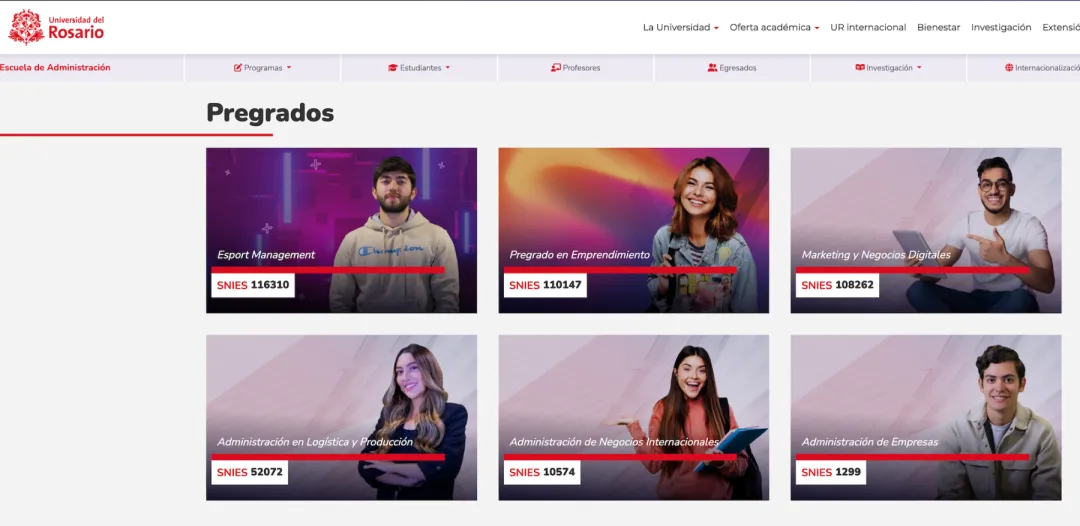Open the Programas submenu caret
The width and height of the screenshot is (1080, 526).
coord(289,68)
